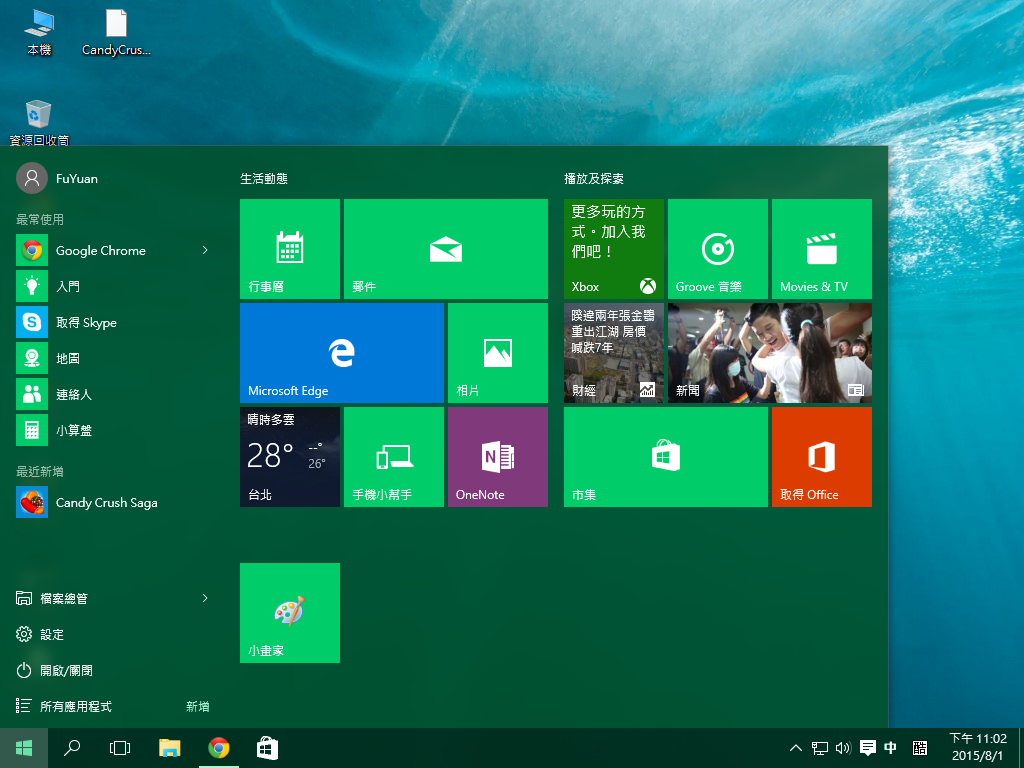Expand the 檔案總管 submenu arrow
1024x768 pixels.
coord(205,598)
